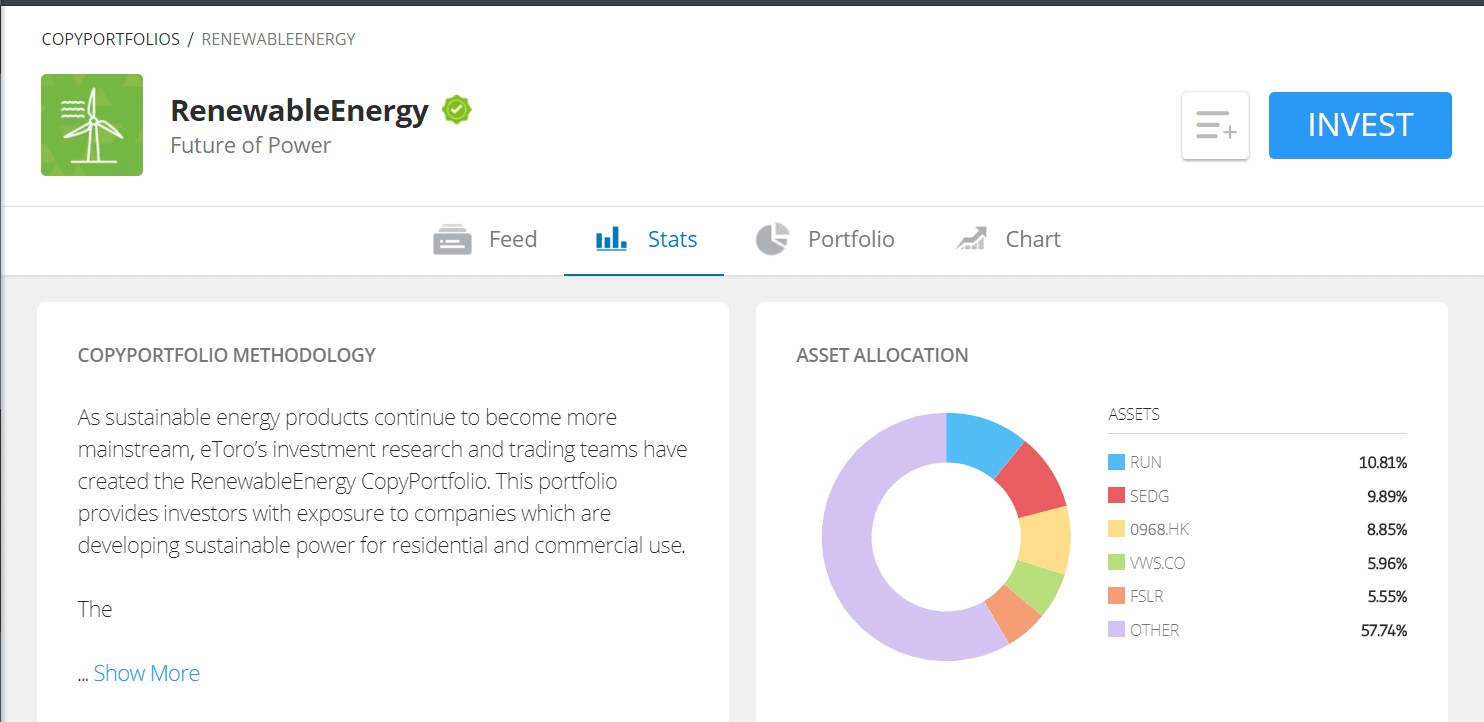The width and height of the screenshot is (1484, 722).
Task: Click the blue INVEST button
Action: point(1360,125)
